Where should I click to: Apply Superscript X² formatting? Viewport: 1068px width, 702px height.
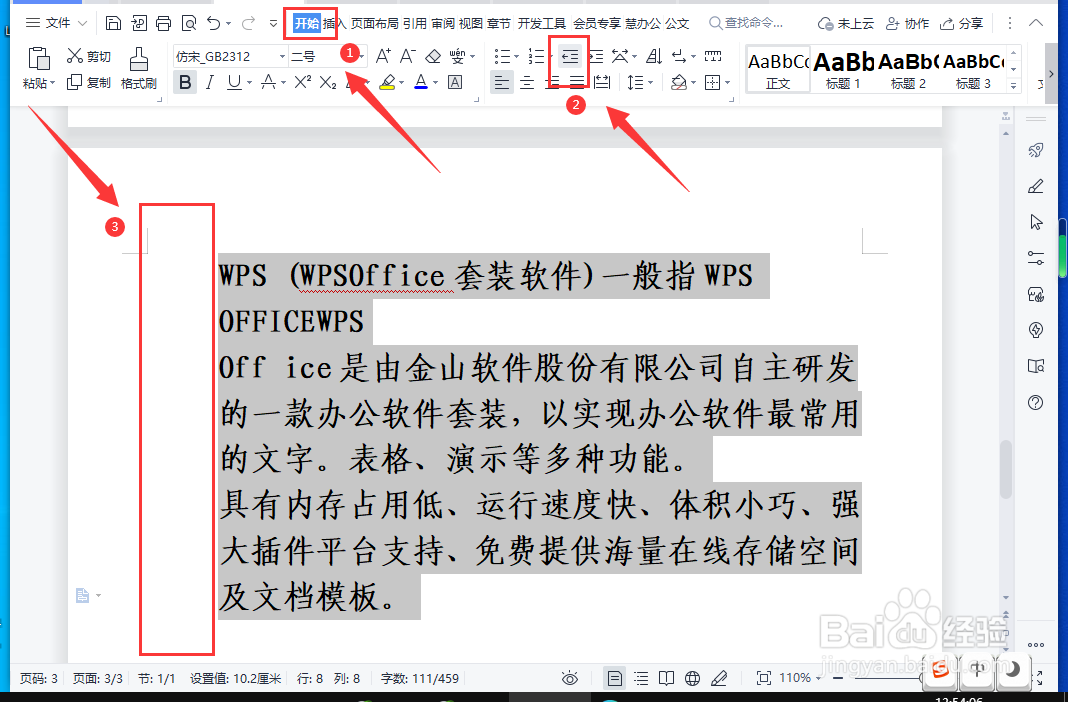[x=302, y=82]
